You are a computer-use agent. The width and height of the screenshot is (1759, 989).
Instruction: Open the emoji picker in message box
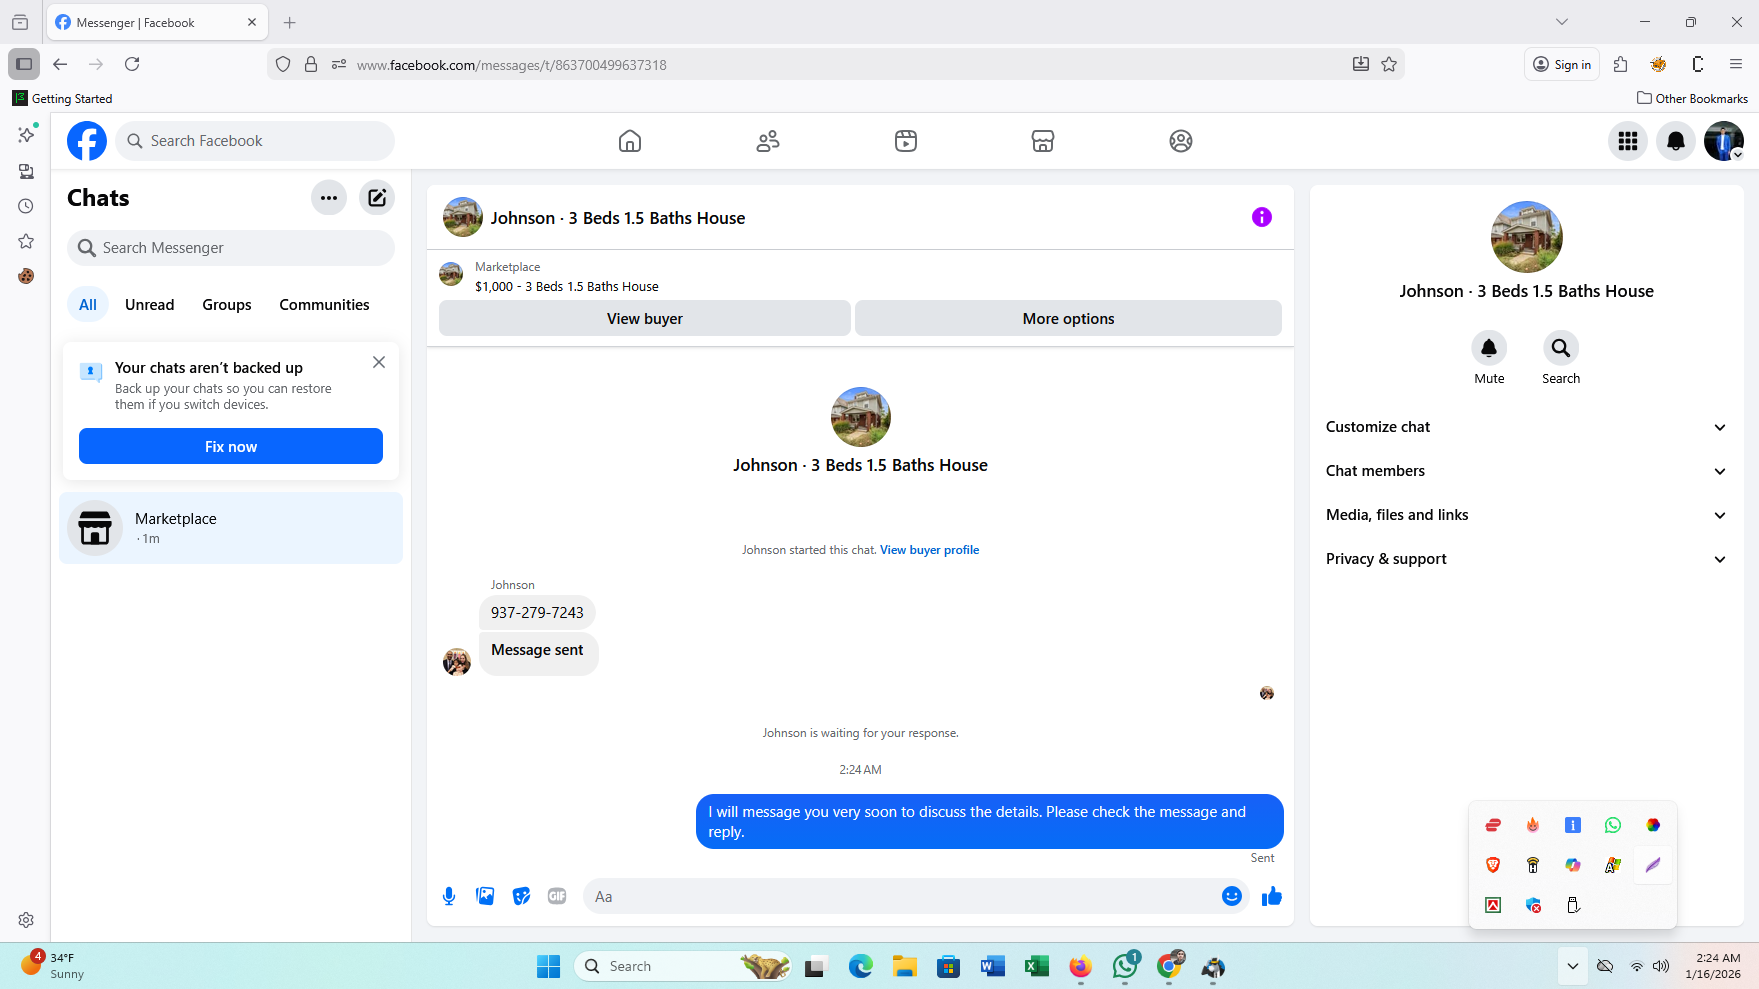coord(1232,896)
